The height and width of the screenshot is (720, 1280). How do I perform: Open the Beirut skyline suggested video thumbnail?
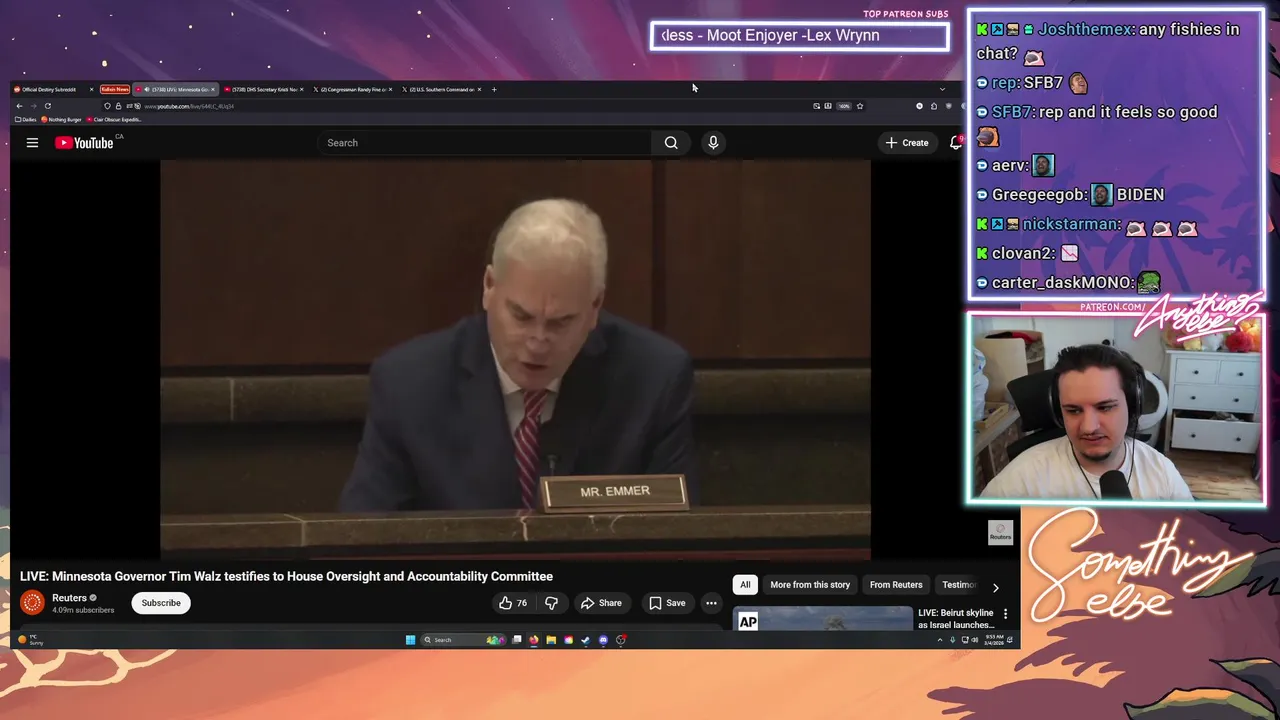823,619
